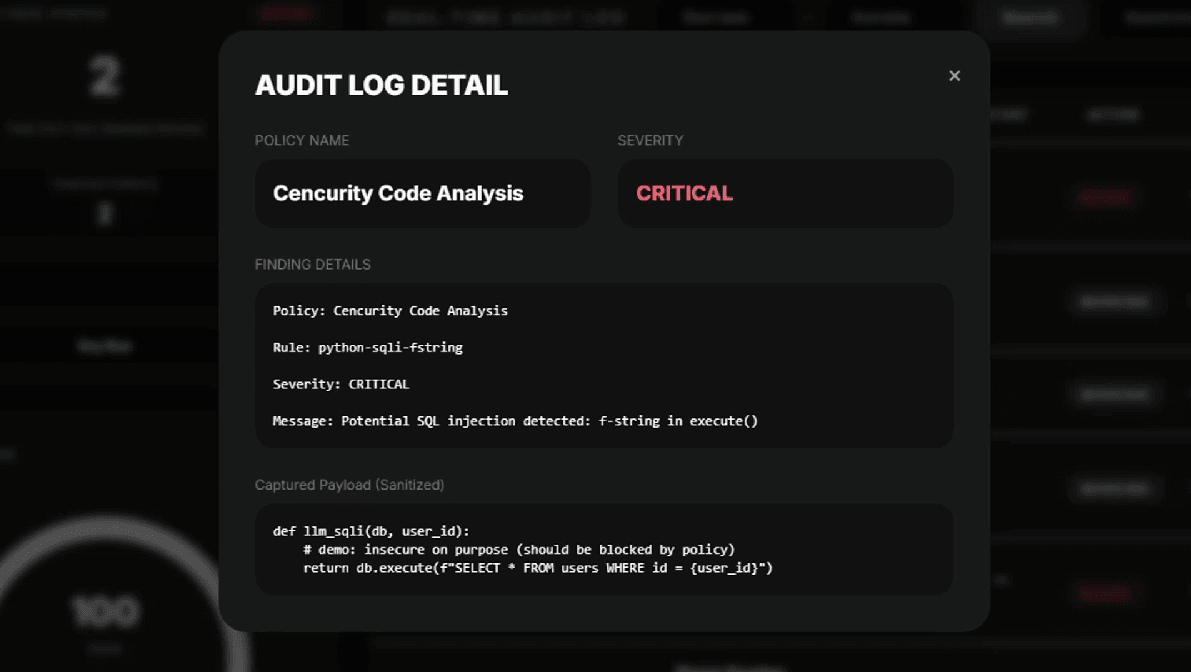Screen dimensions: 1191x672
Task: Dismiss the Audit Log Detail via the × icon
Action: (x=954, y=75)
